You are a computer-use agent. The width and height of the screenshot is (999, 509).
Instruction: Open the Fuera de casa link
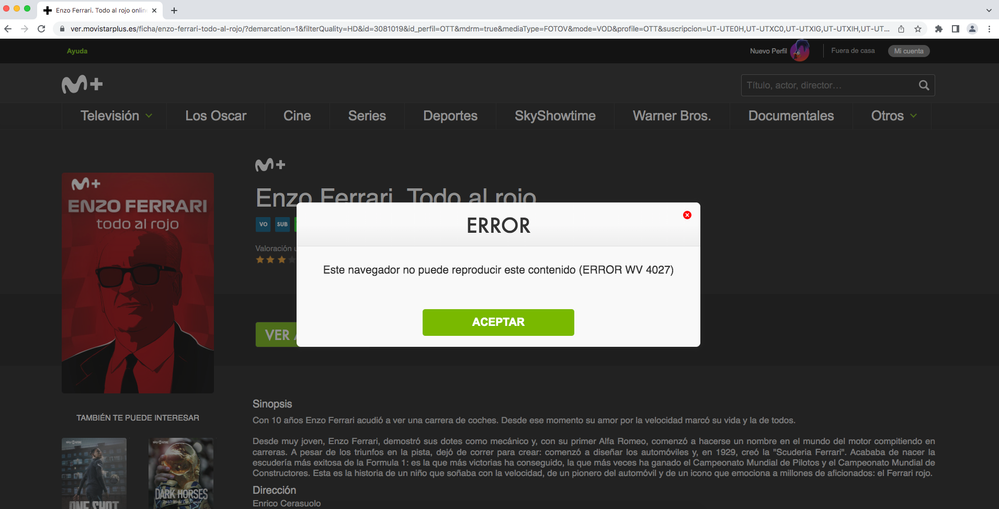click(x=852, y=51)
